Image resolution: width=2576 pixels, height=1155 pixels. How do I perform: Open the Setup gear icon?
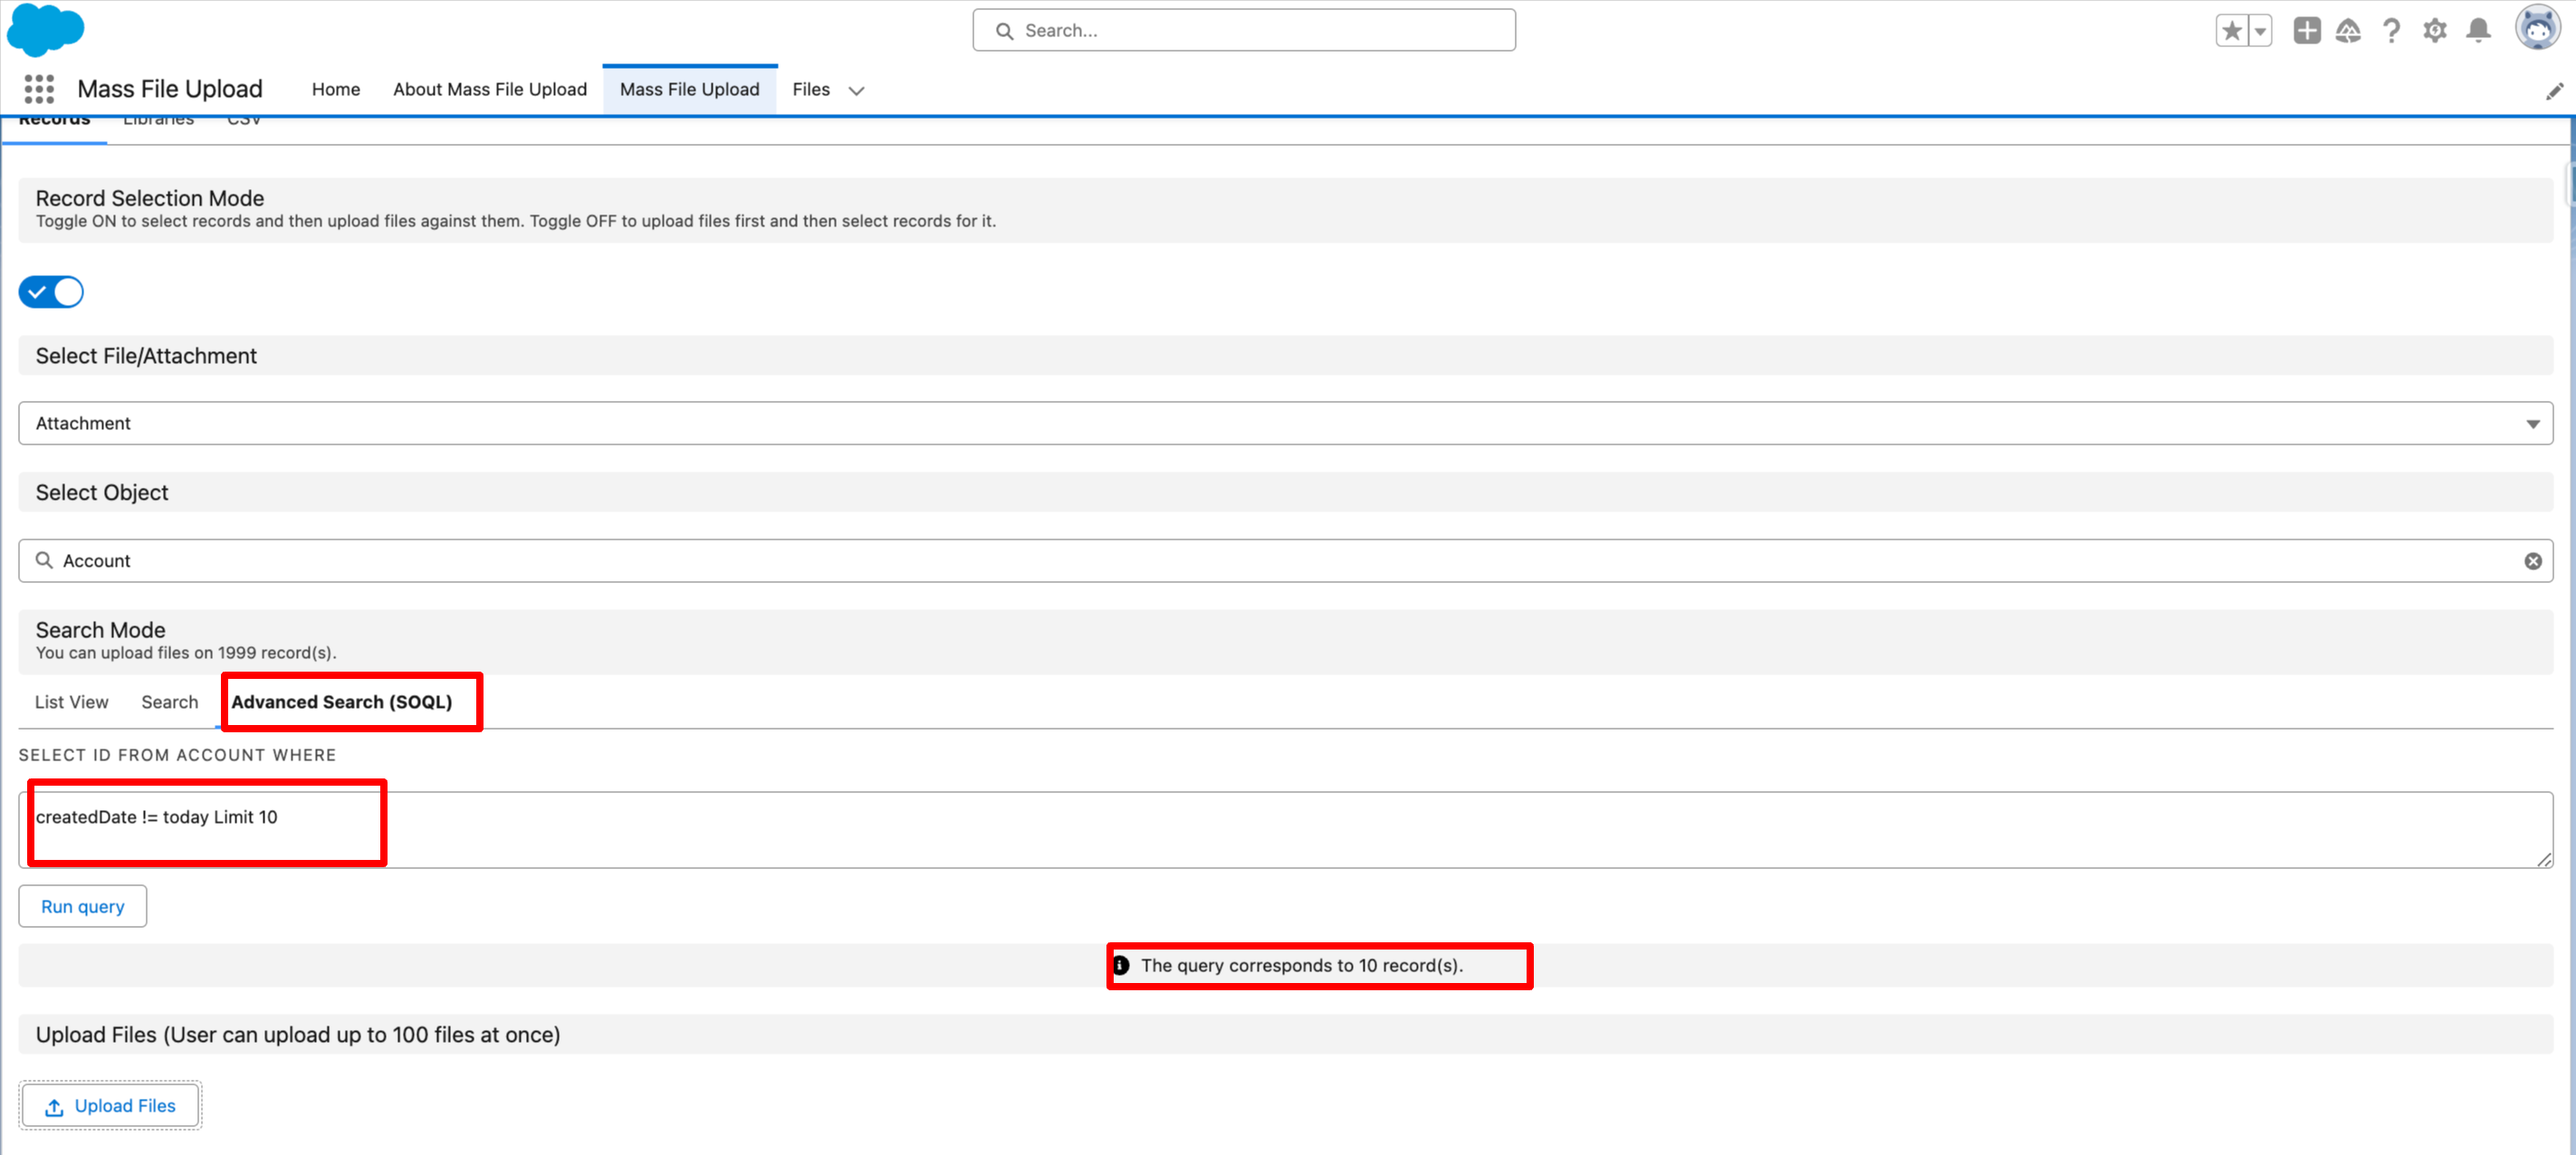[2435, 30]
